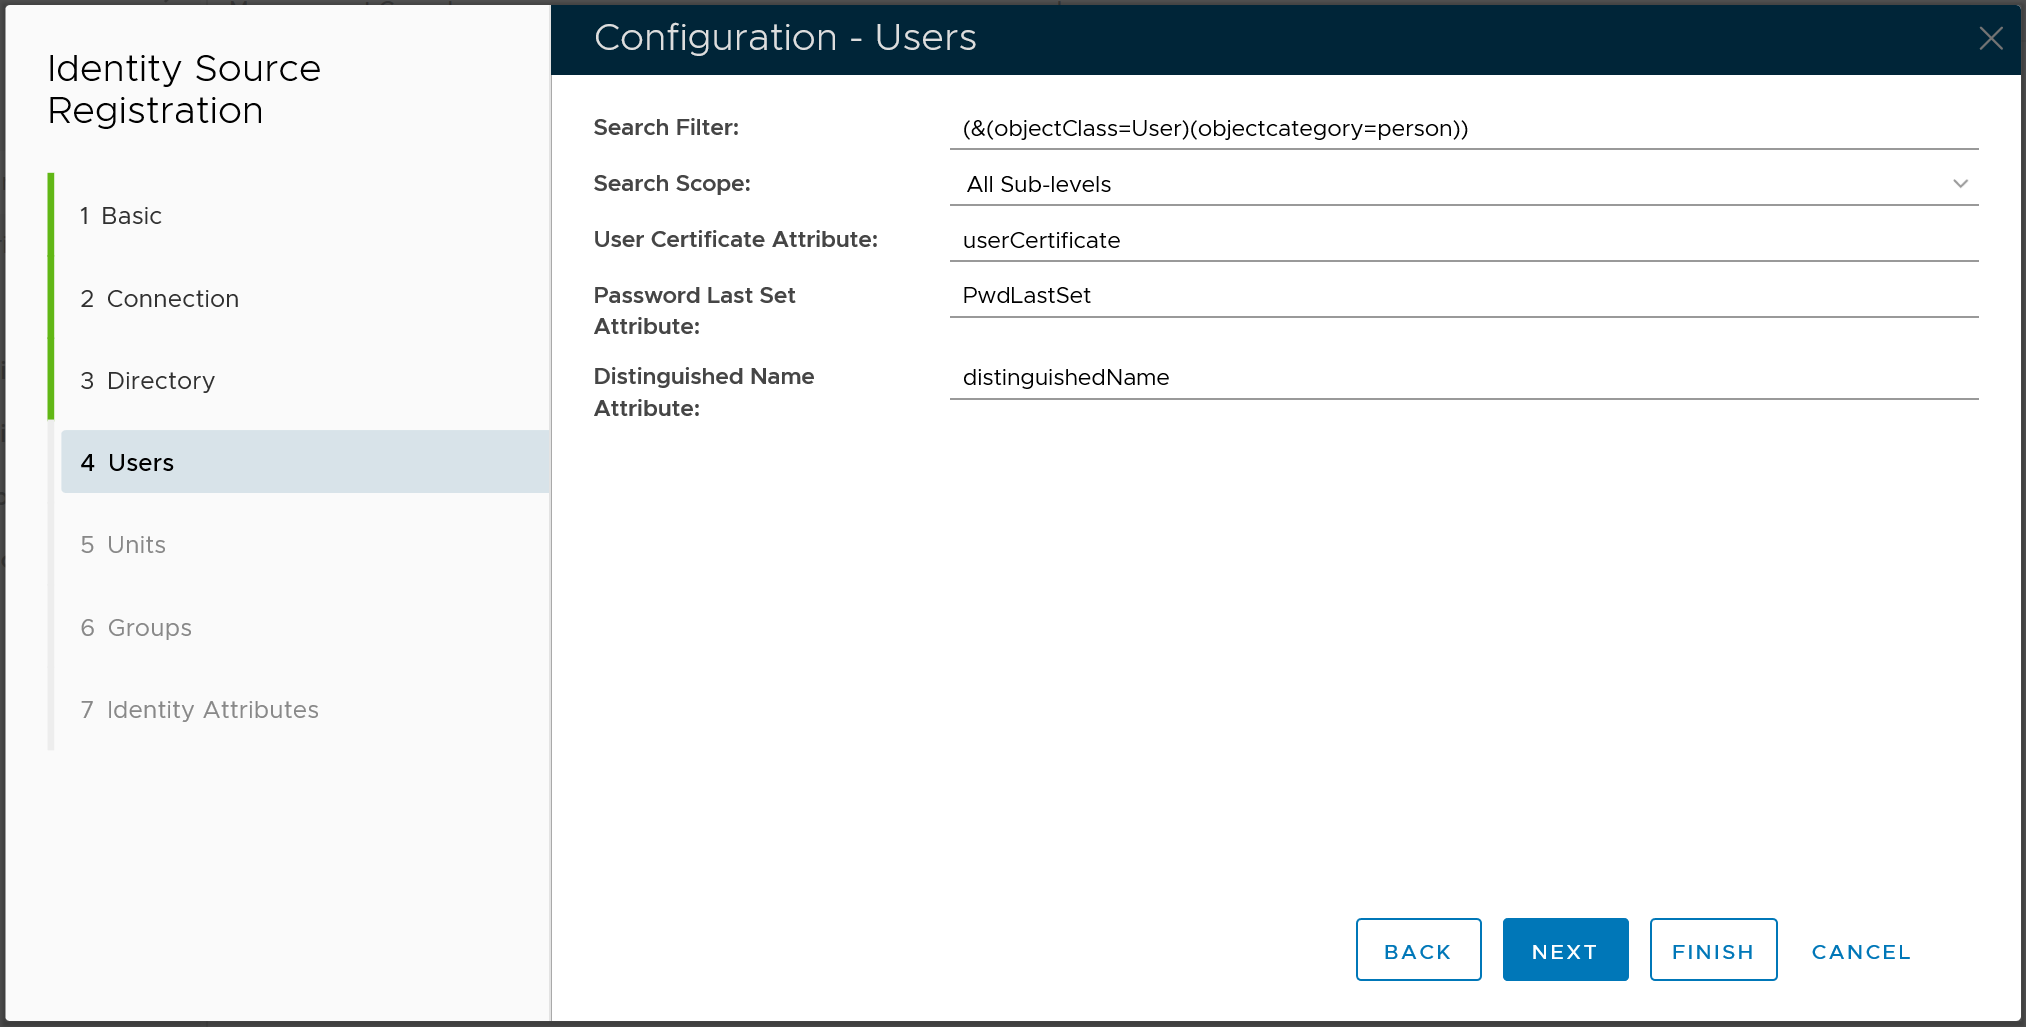Proceed with the Next button
The width and height of the screenshot is (2026, 1027).
tap(1564, 951)
